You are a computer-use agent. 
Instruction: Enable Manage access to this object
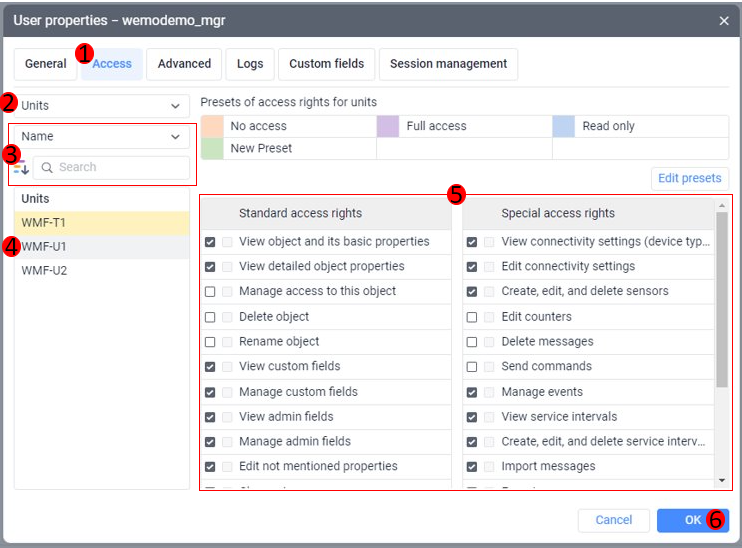[x=210, y=292]
